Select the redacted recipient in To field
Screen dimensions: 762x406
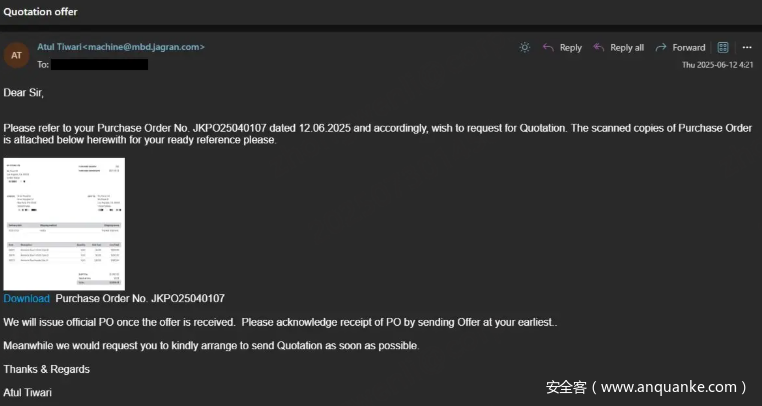pos(99,64)
